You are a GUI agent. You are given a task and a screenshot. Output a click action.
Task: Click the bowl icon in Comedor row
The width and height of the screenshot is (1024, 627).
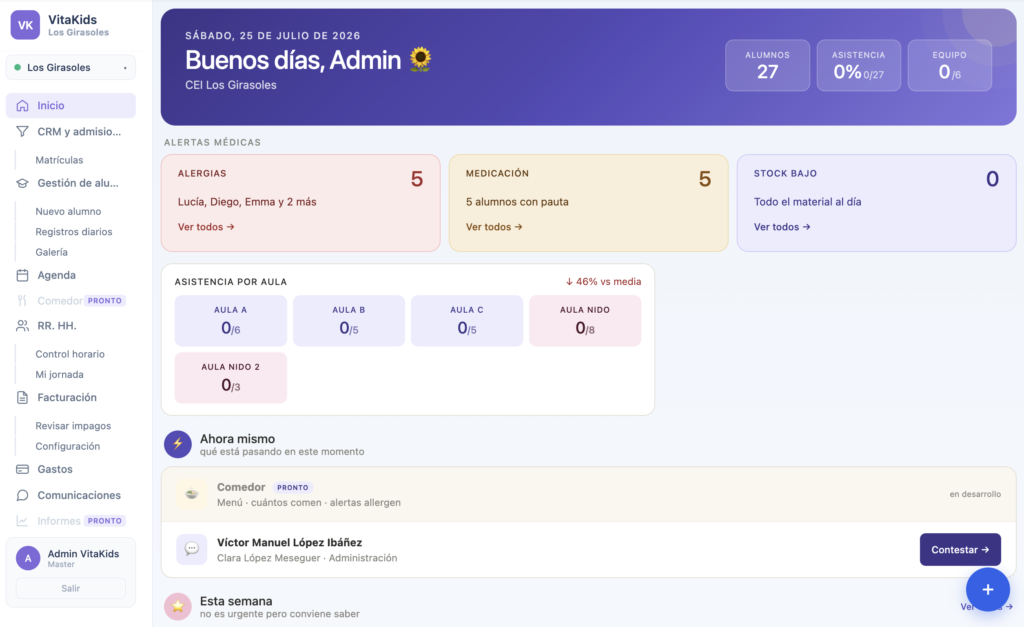(x=191, y=494)
